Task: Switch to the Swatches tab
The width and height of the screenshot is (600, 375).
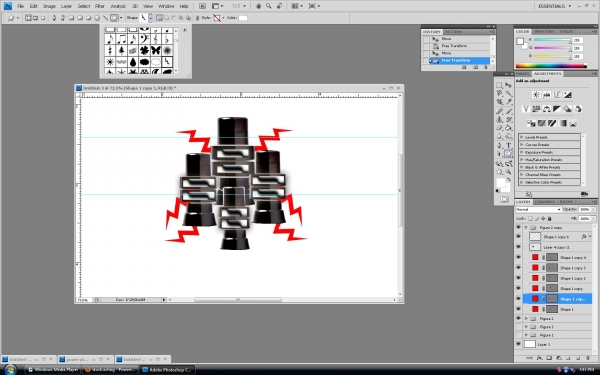Action: pos(544,31)
